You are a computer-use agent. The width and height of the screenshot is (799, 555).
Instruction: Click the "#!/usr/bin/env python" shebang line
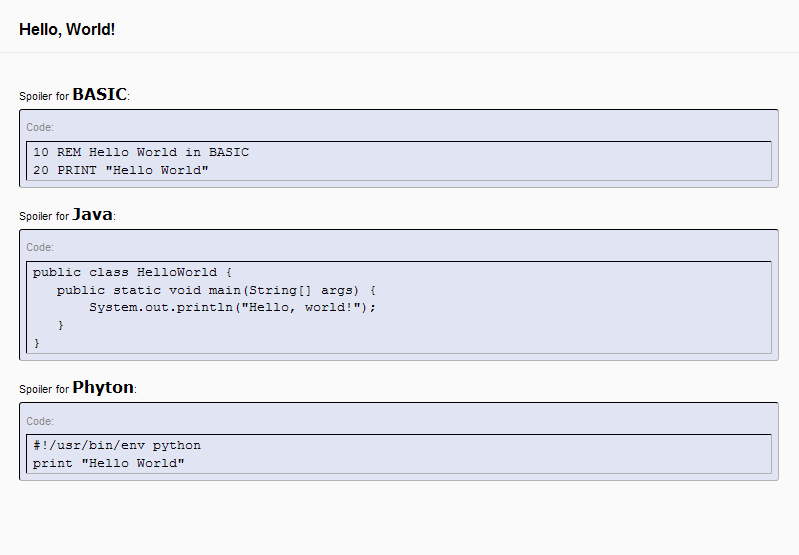[117, 445]
